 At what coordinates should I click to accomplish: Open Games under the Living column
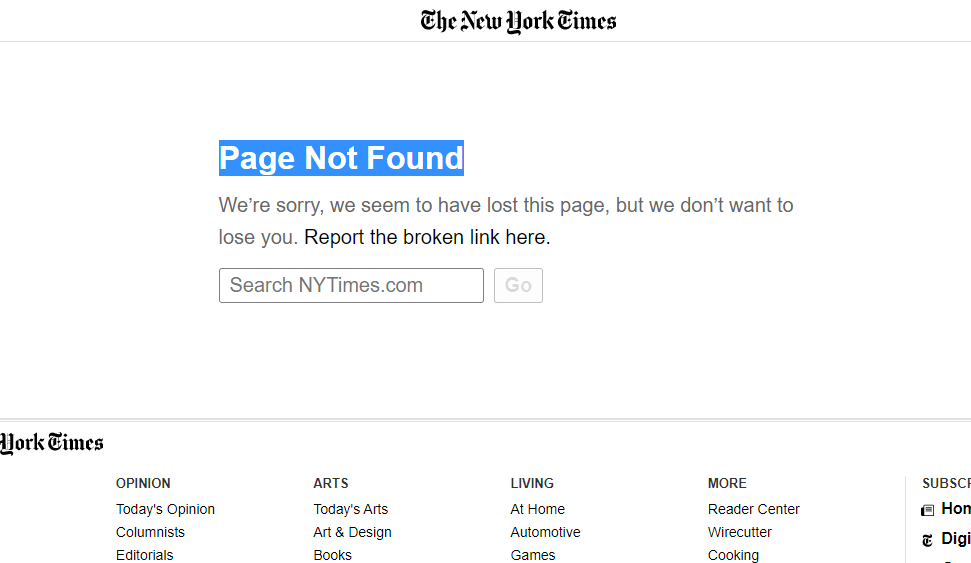[532, 555]
